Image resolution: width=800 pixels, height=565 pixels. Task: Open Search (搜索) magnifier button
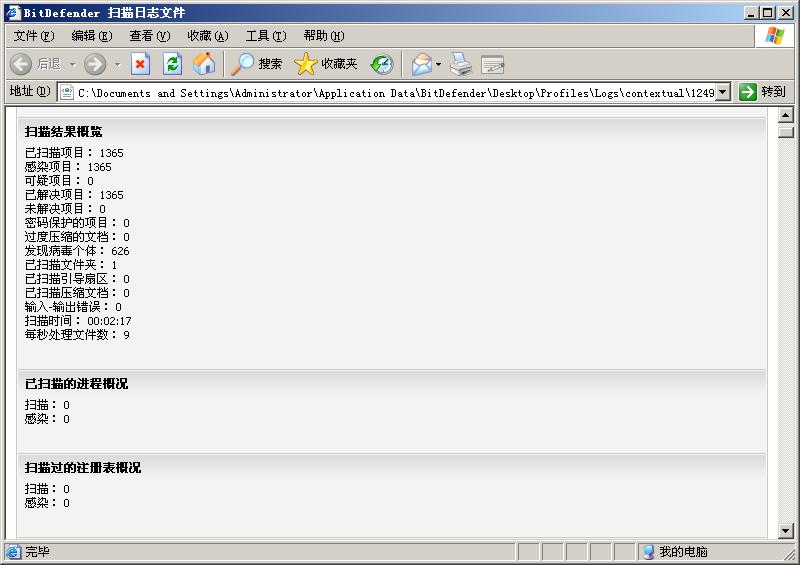coord(257,64)
